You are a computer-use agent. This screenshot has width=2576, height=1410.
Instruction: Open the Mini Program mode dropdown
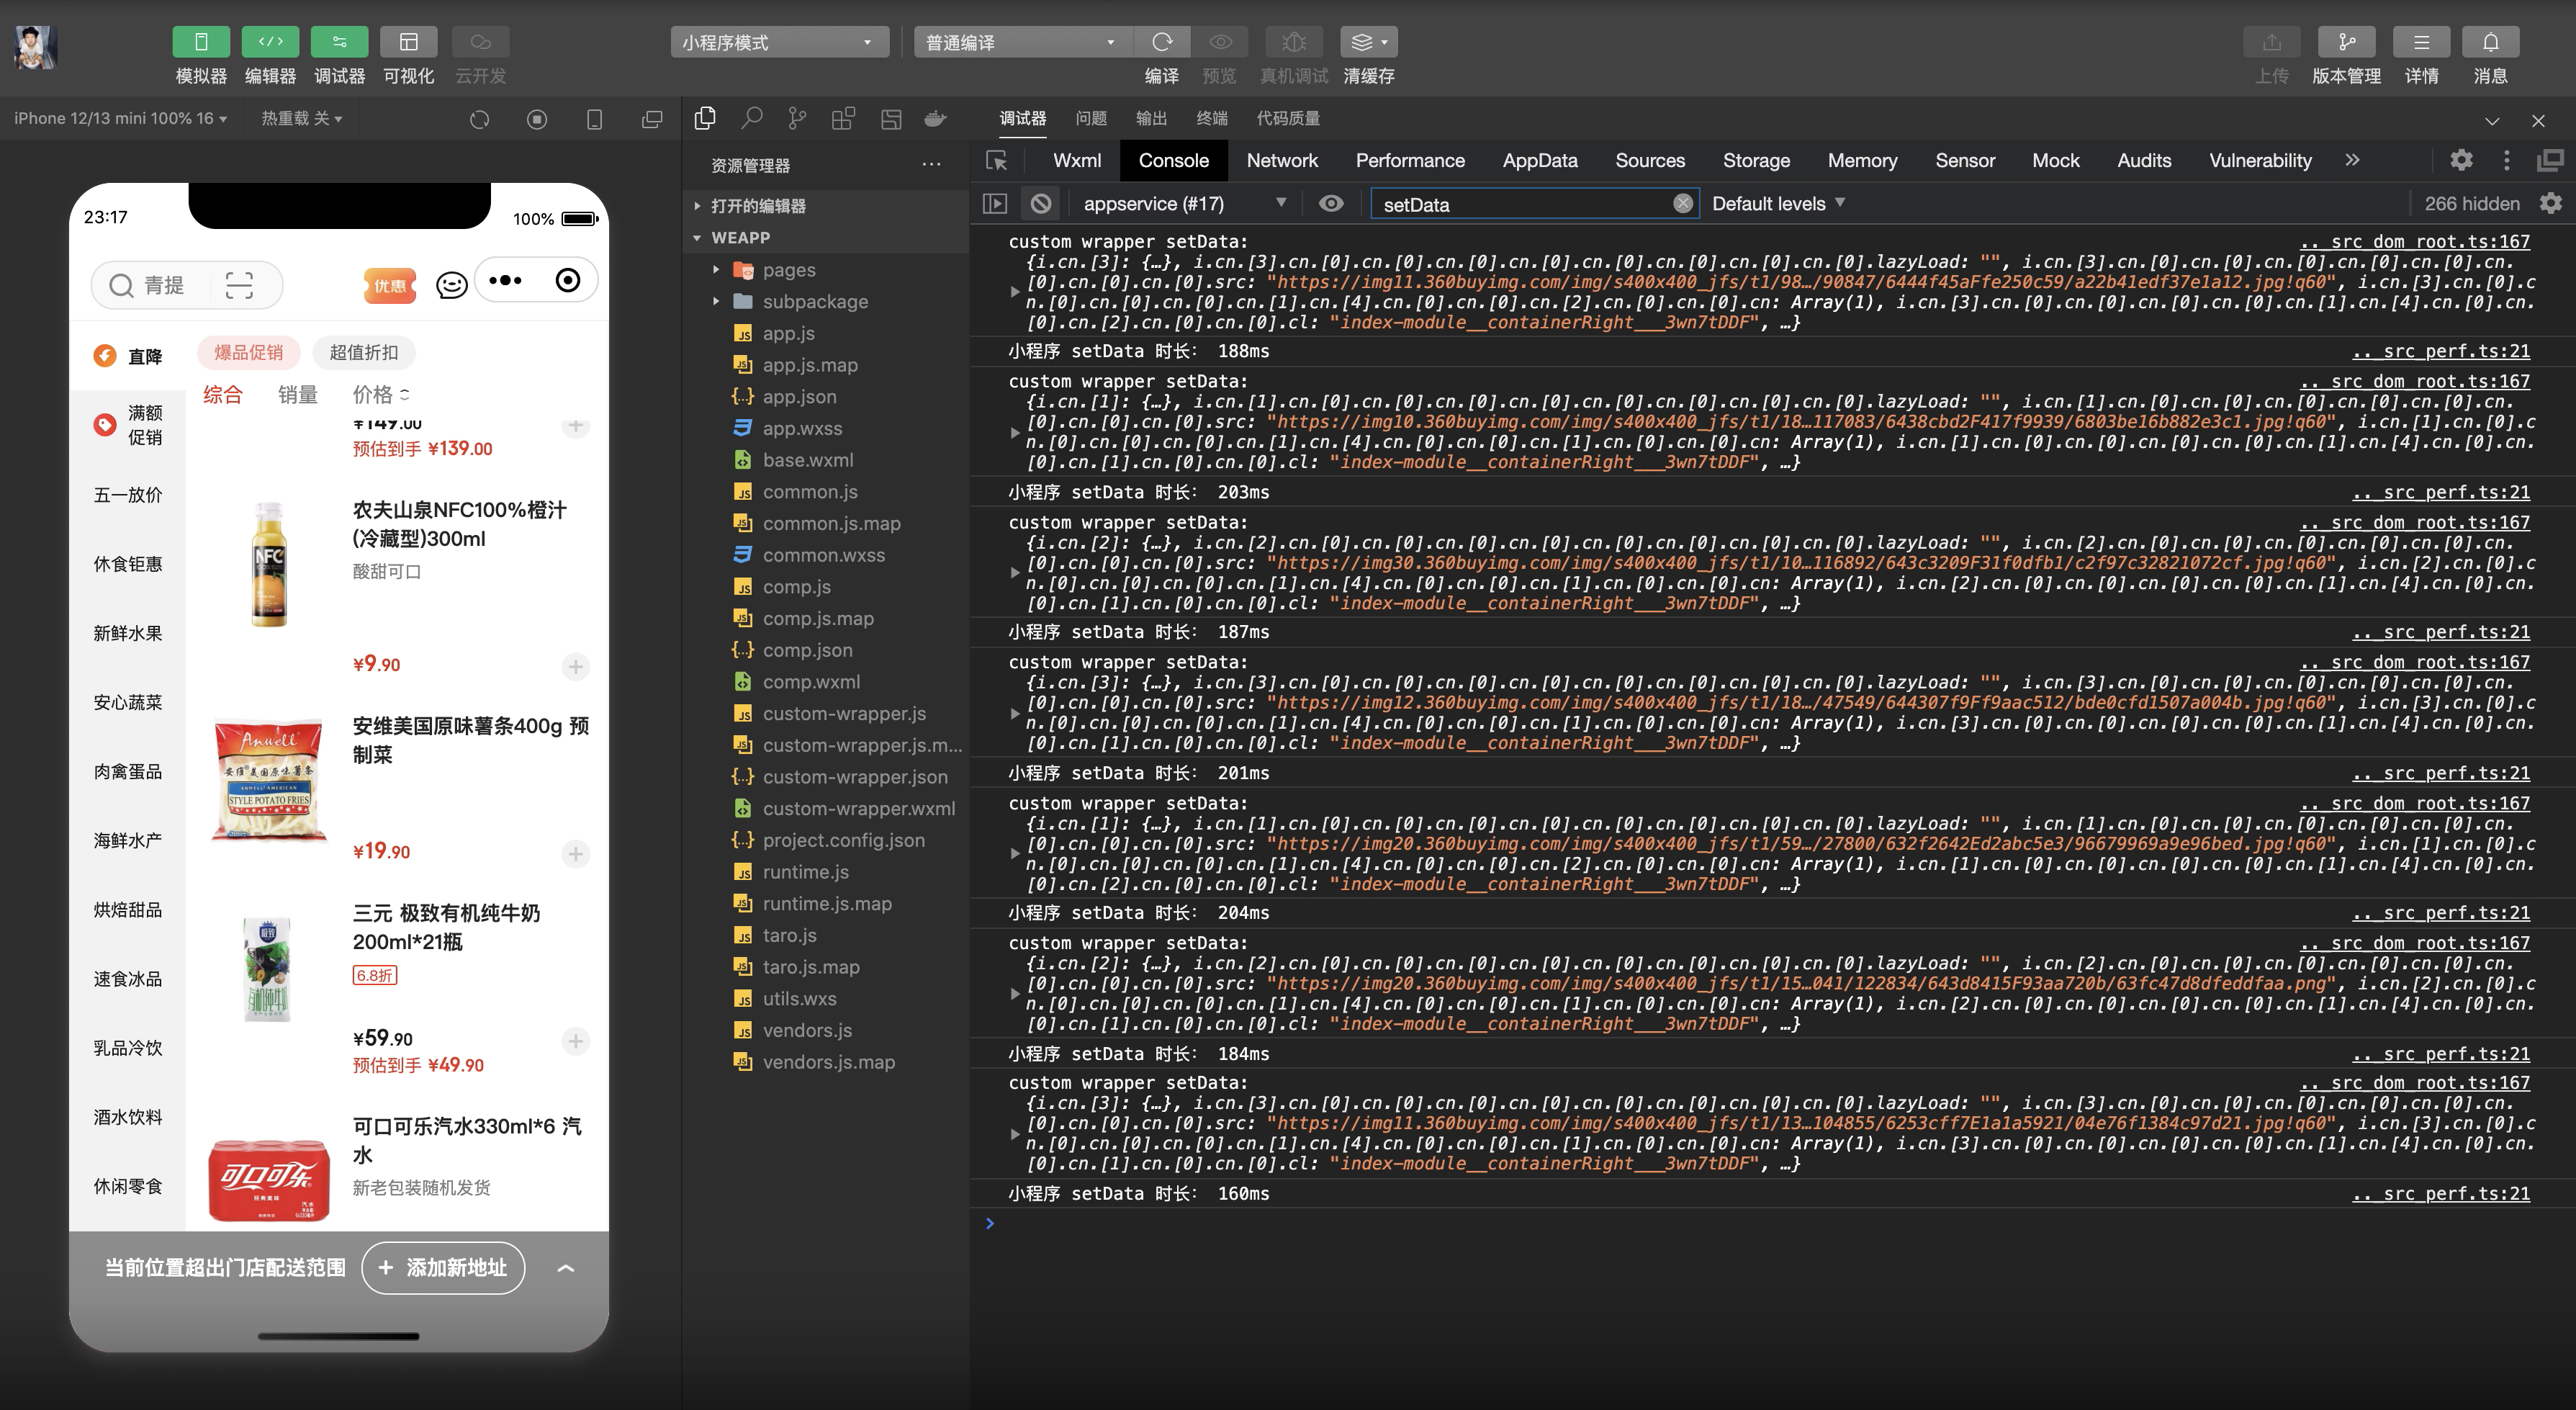click(x=778, y=42)
